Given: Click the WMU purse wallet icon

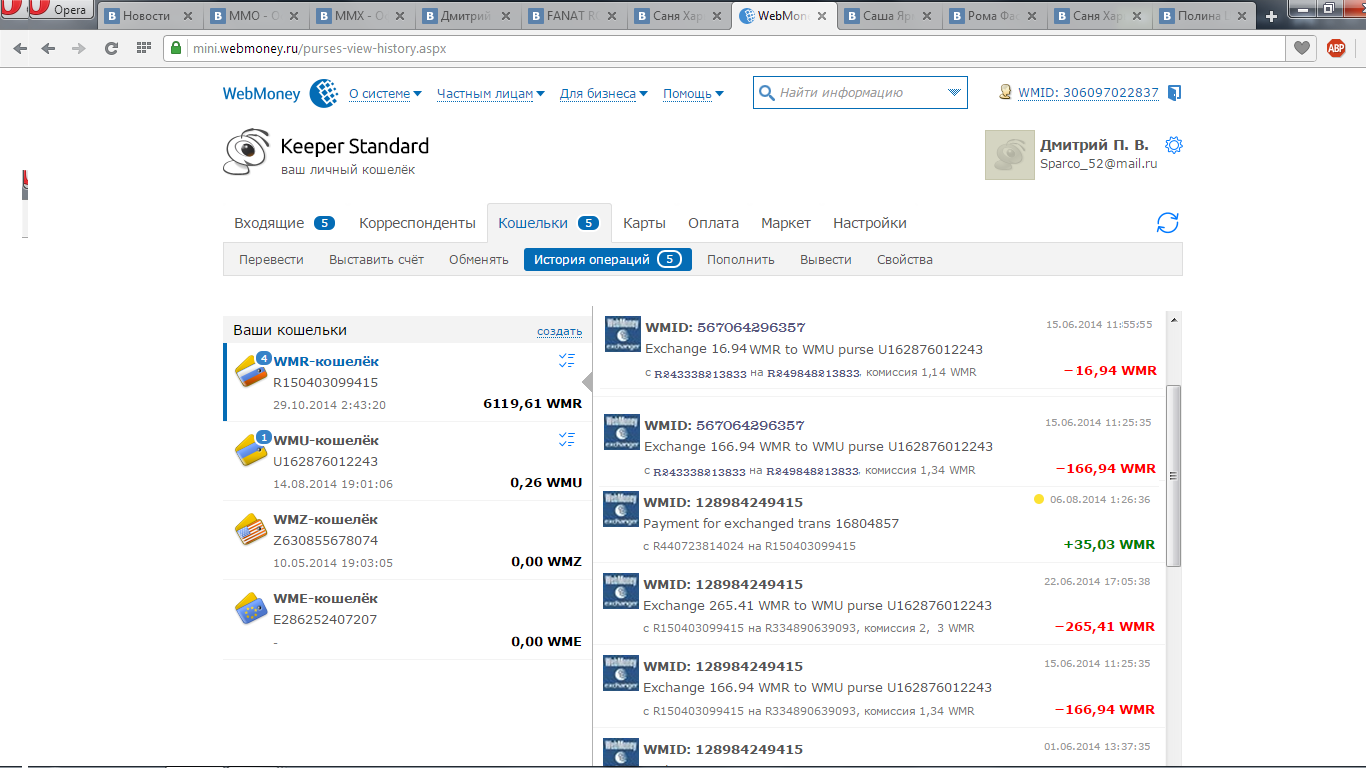Looking at the screenshot, I should tap(252, 451).
